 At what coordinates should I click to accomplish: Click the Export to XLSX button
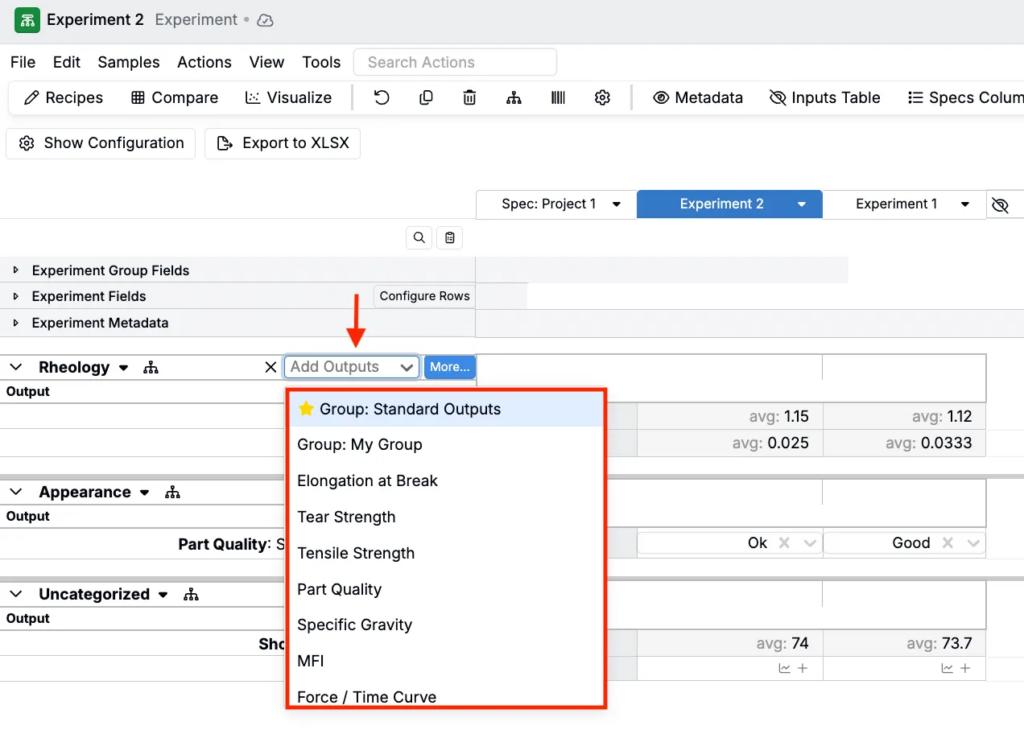point(283,143)
